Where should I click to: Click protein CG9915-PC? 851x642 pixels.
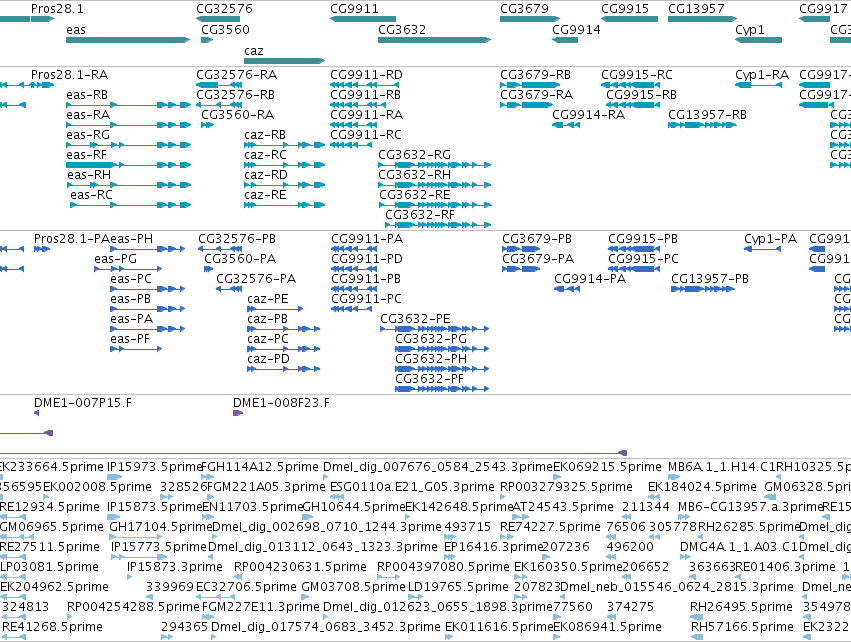click(x=643, y=259)
